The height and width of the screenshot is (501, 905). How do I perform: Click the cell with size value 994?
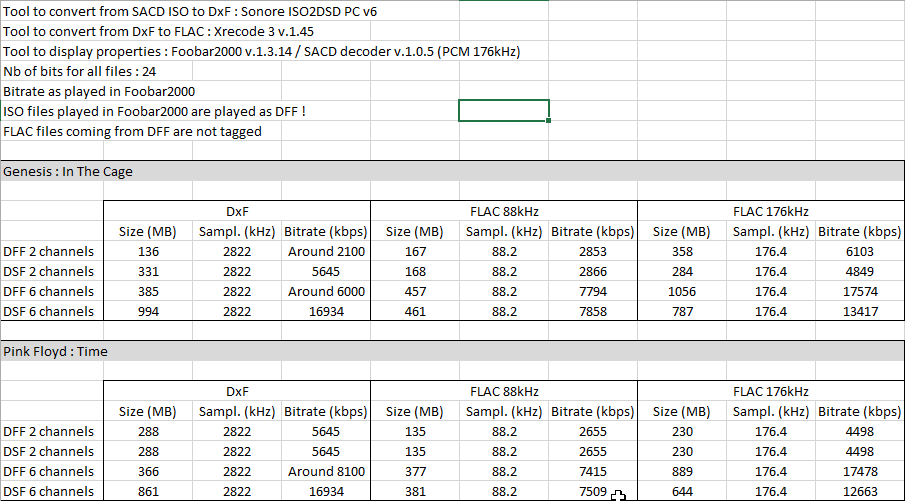tap(148, 312)
